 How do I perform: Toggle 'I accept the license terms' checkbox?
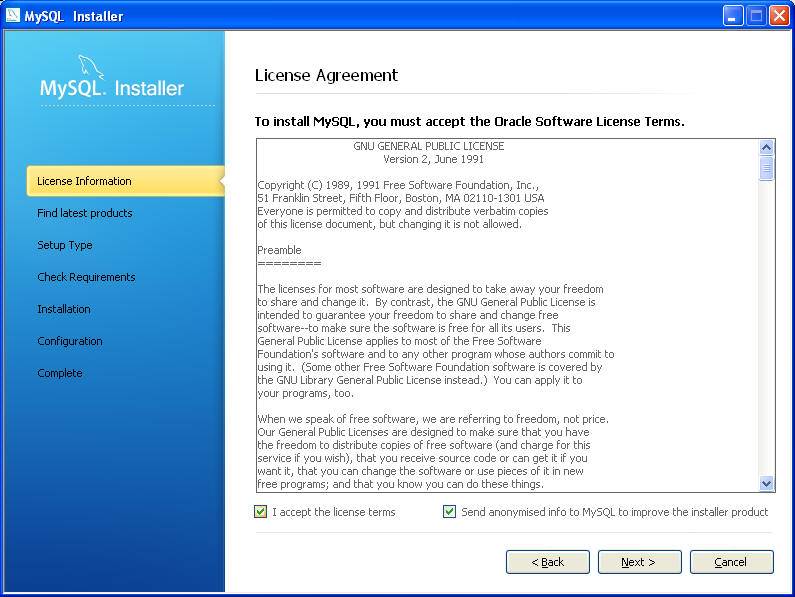(x=261, y=512)
